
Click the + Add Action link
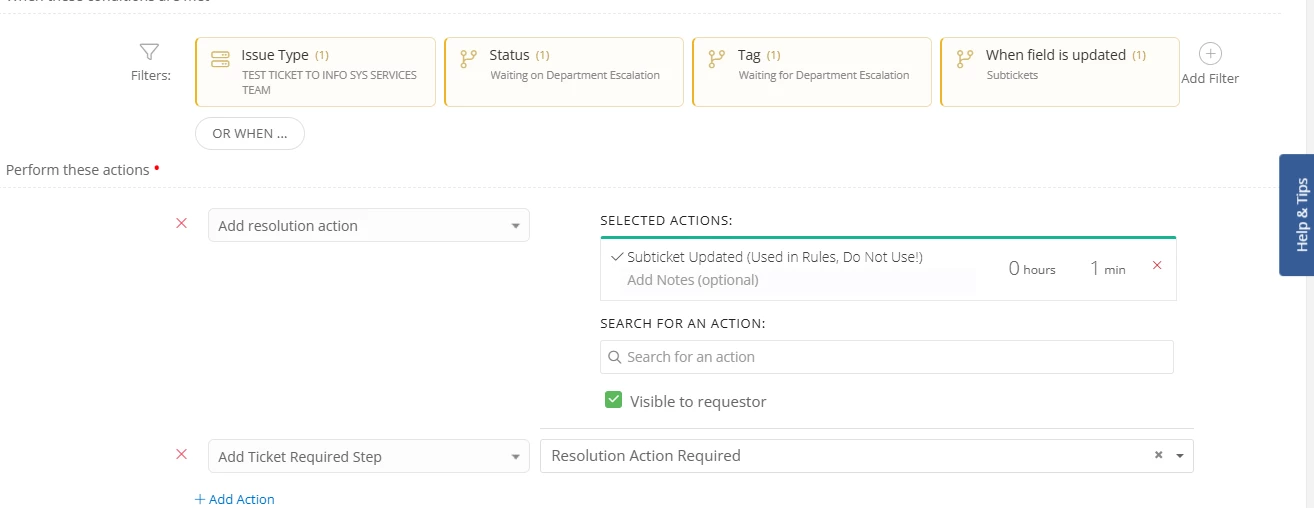(x=235, y=499)
